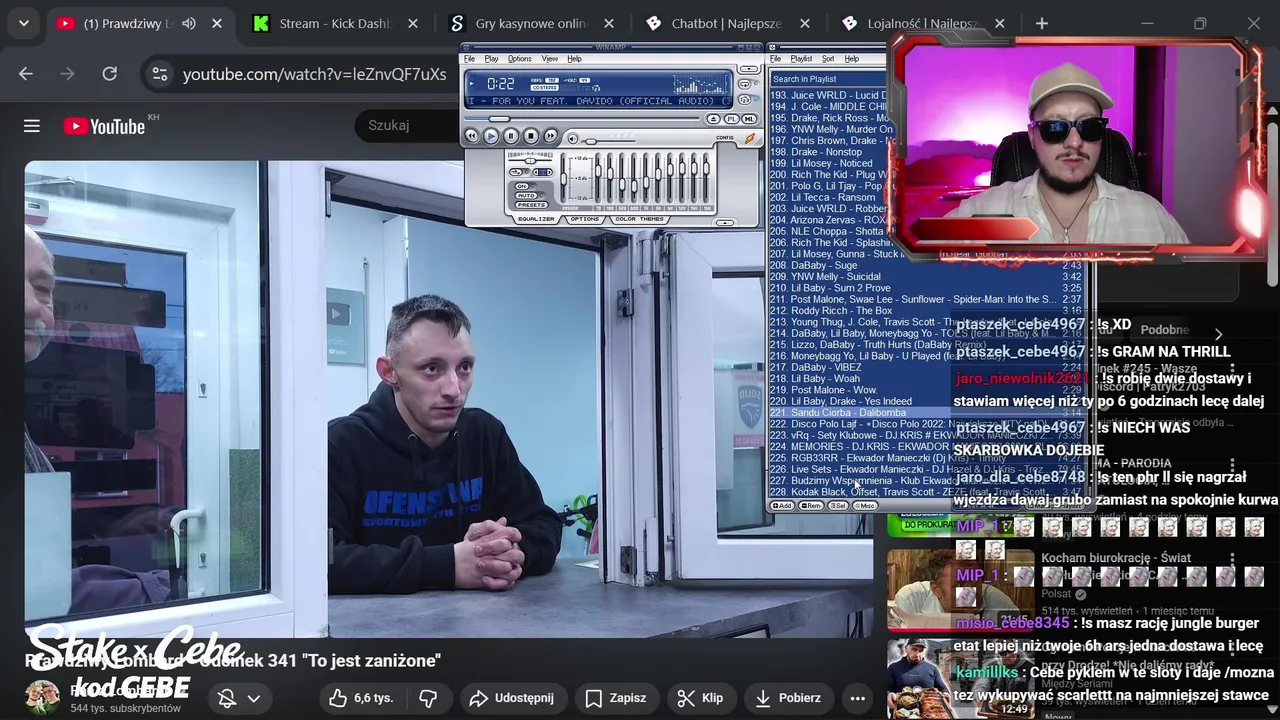This screenshot has height=720, width=1280.
Task: Dislike the video with thumbs down
Action: click(x=428, y=698)
